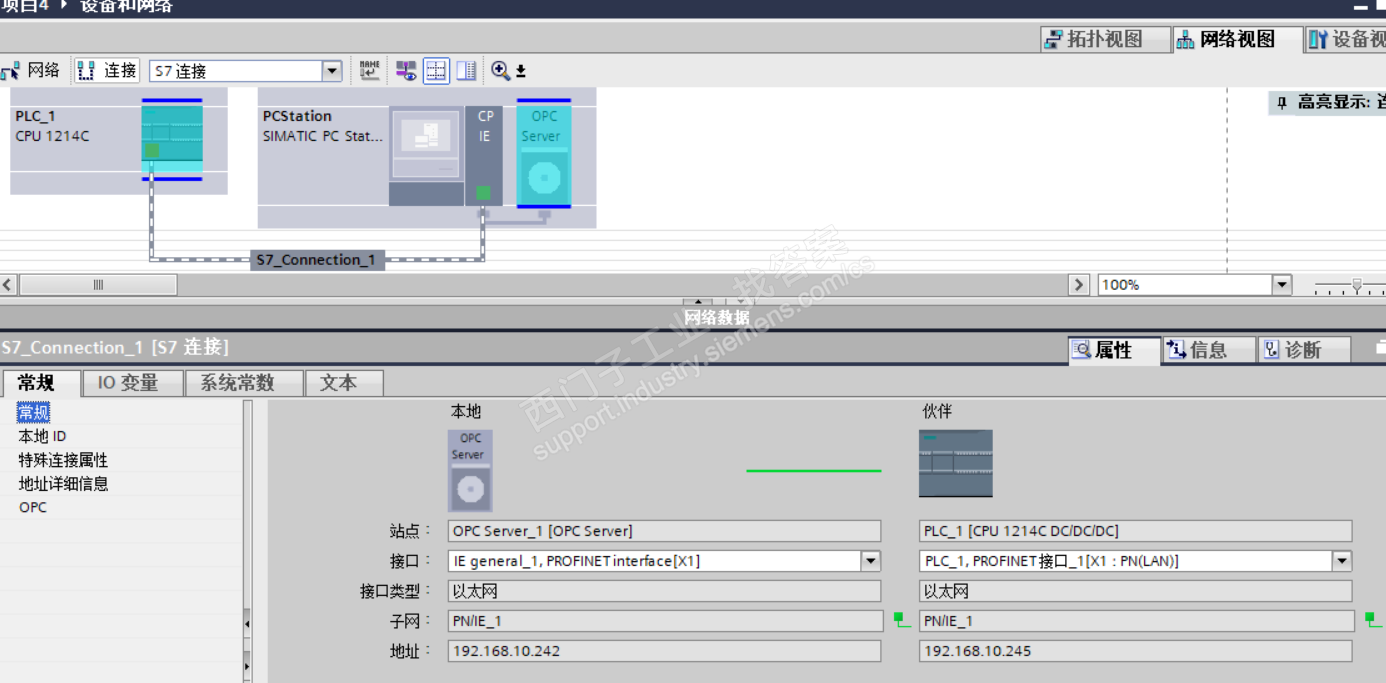Click the lower splitter arrow of properties tree

point(247,665)
